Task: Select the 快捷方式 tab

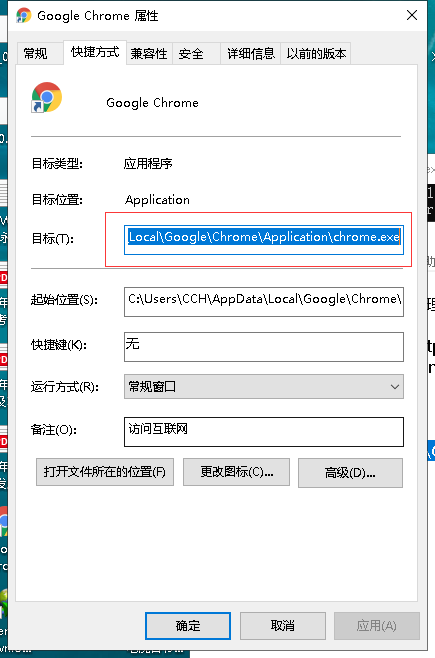Action: (95, 52)
